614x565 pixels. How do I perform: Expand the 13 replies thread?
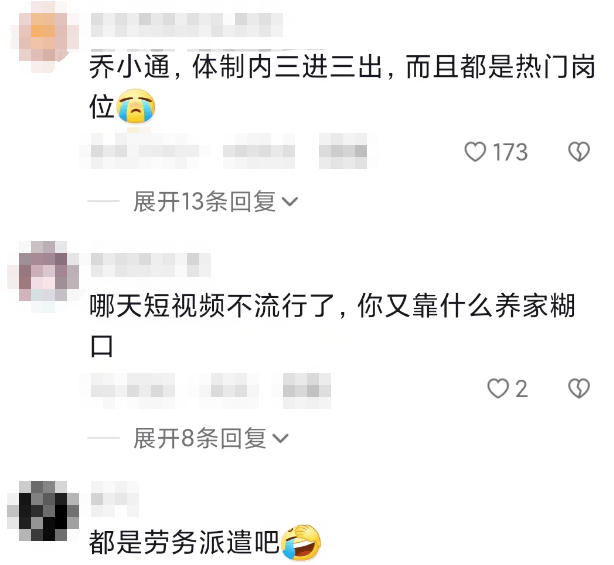215,202
